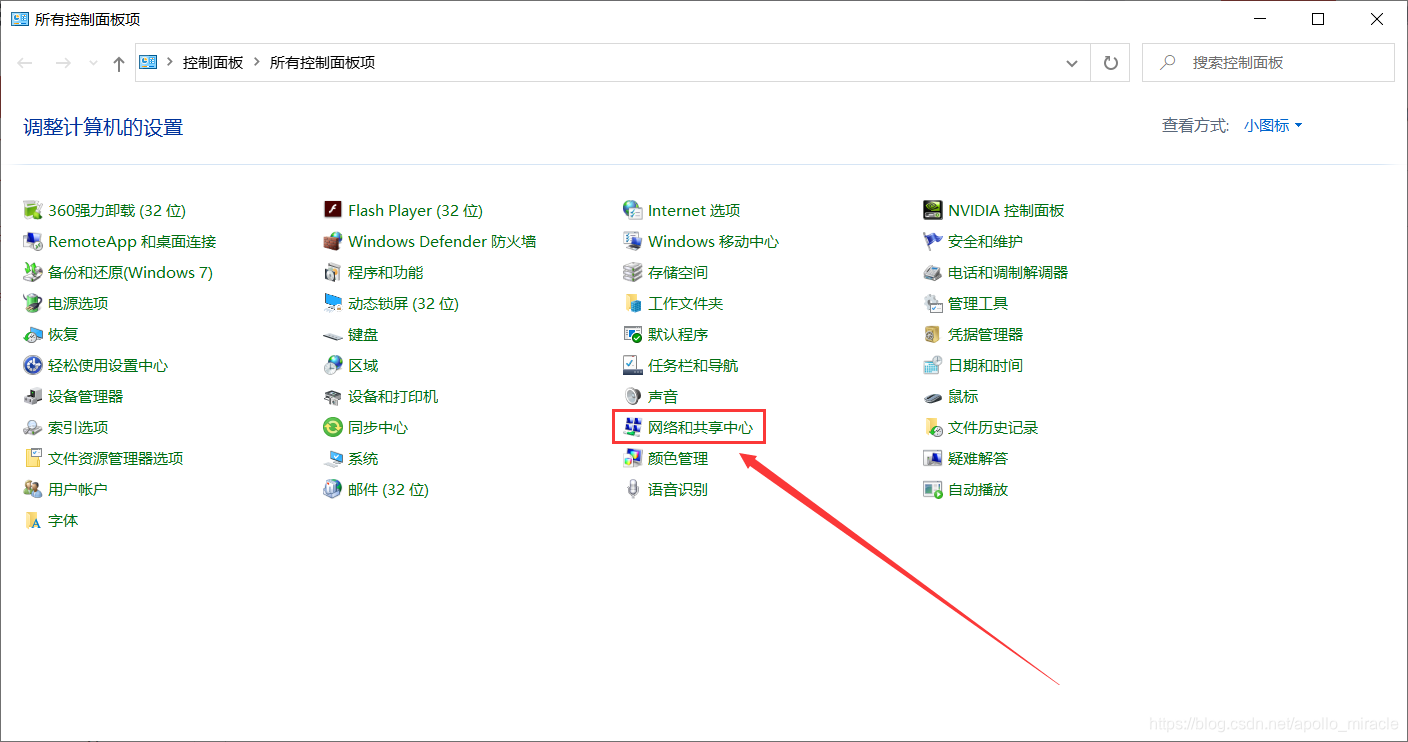Open the 颜色管理 link
The height and width of the screenshot is (742, 1408).
pyautogui.click(x=678, y=458)
